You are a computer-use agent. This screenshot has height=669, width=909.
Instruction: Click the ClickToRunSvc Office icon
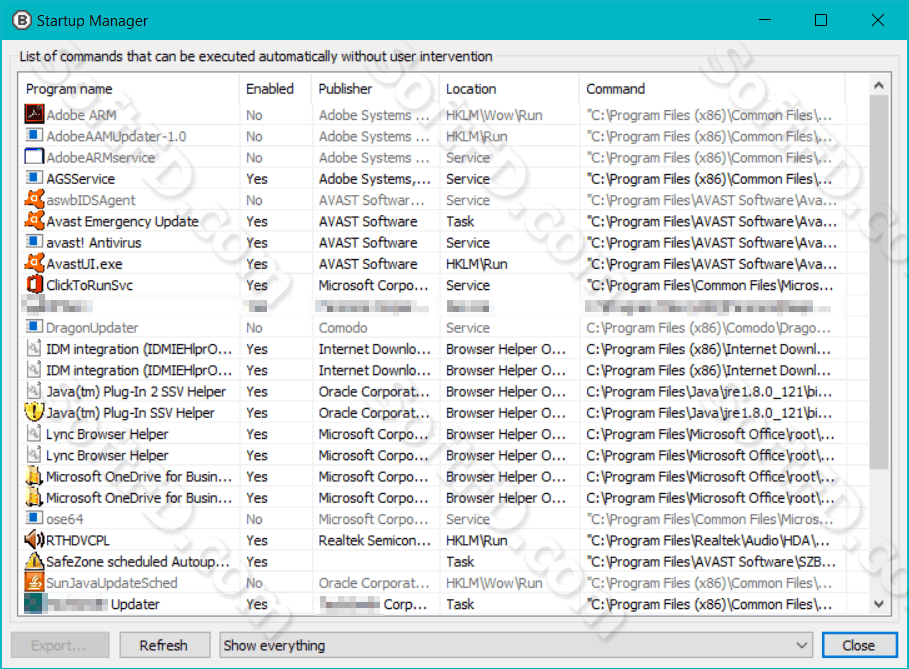[34, 284]
